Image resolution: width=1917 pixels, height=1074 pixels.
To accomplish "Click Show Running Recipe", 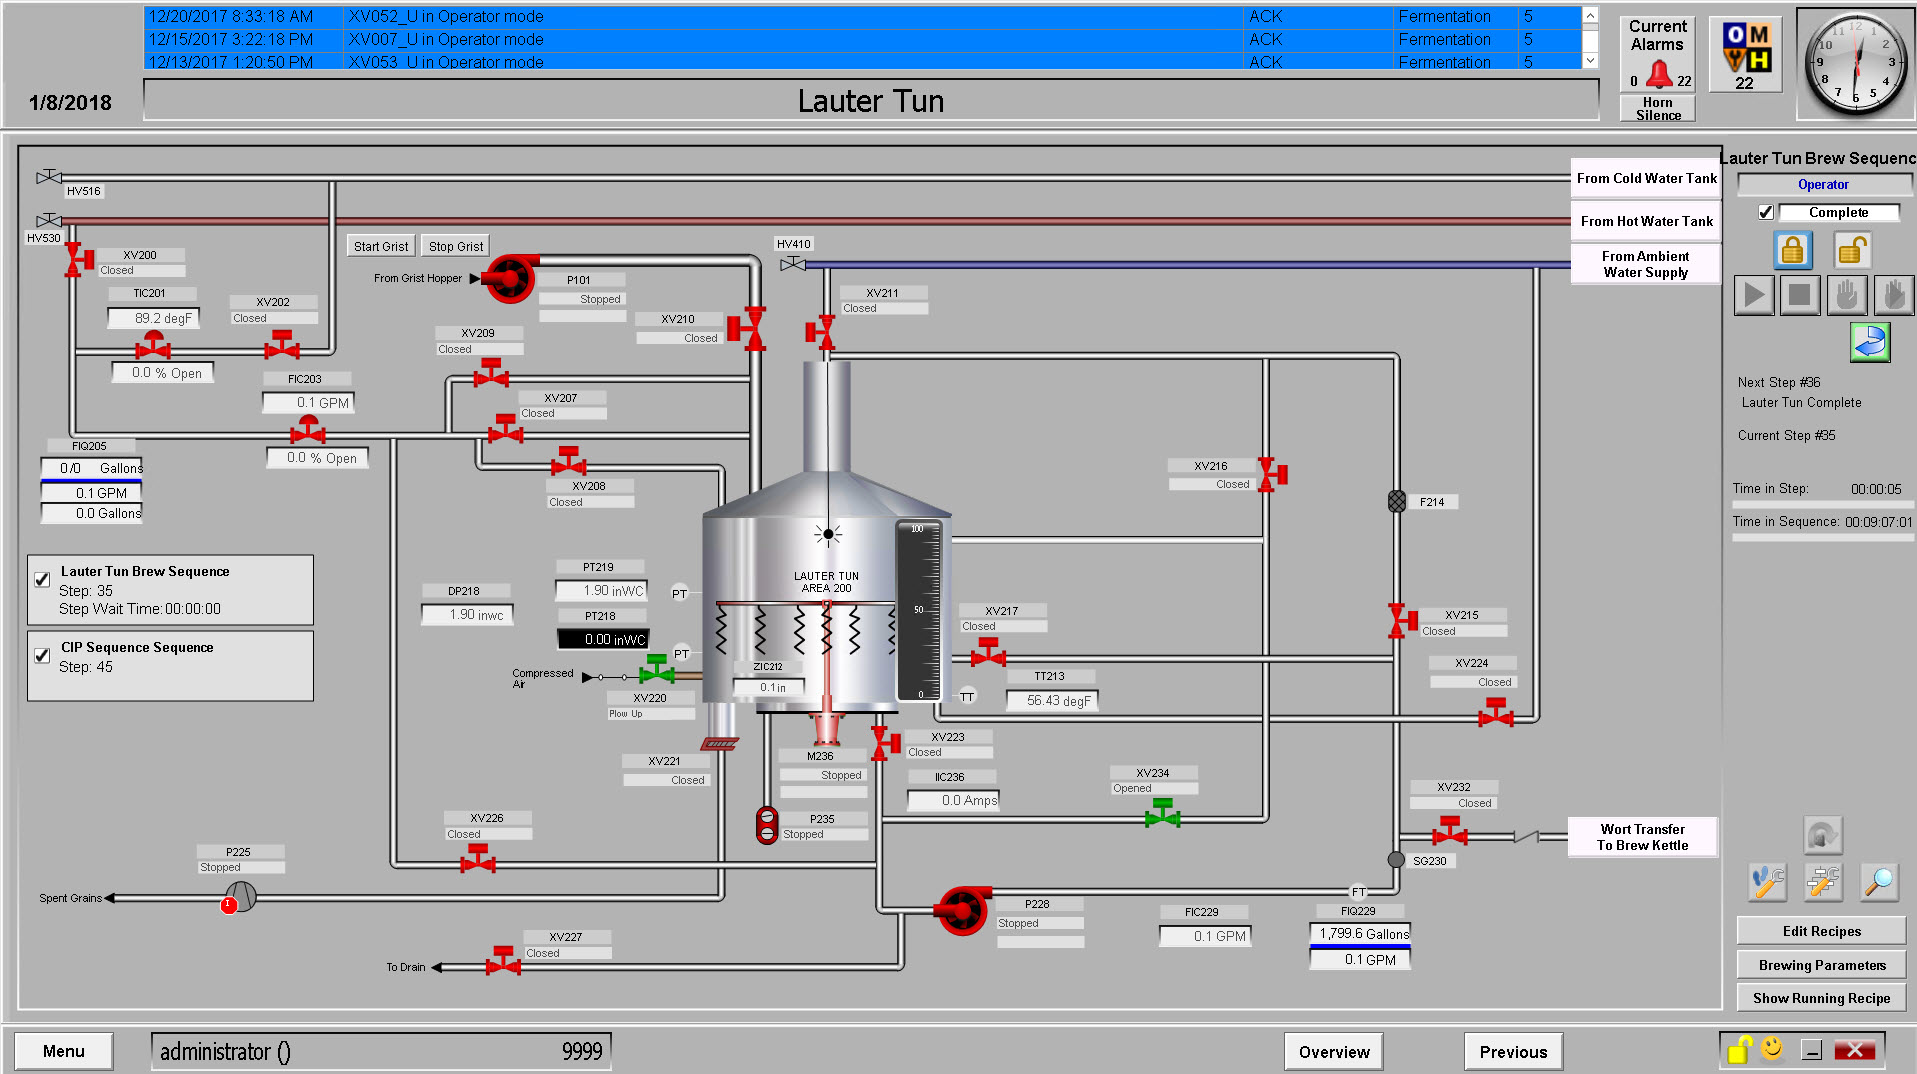I will (x=1822, y=998).
